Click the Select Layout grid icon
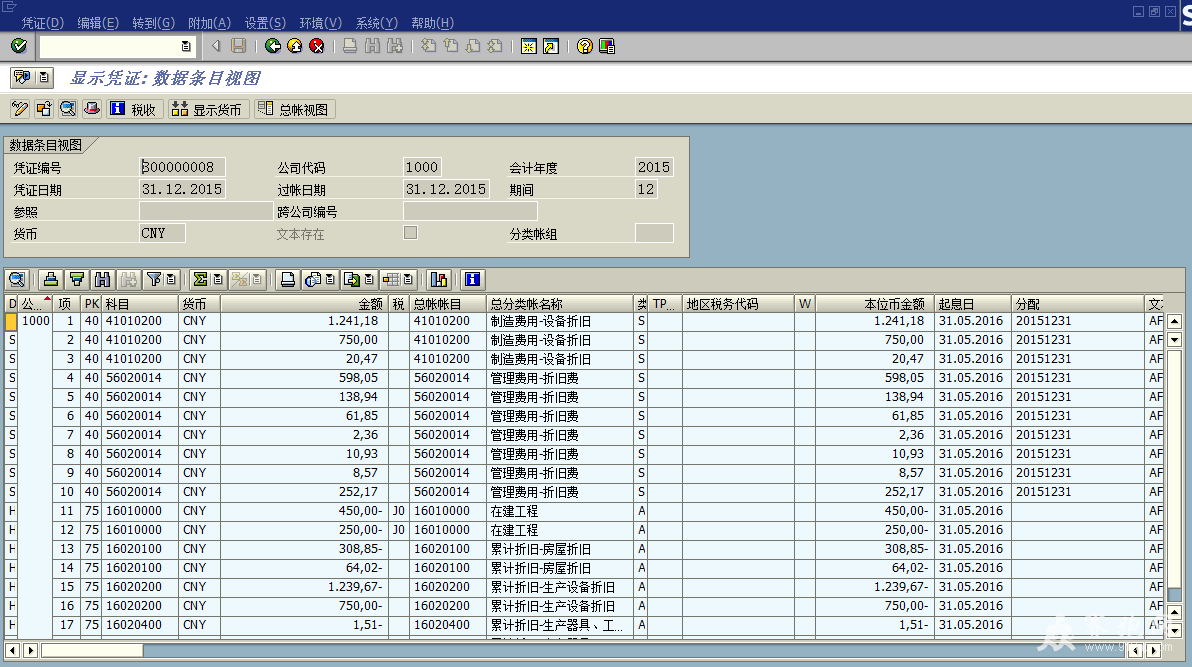The image size is (1192, 667). coord(392,280)
